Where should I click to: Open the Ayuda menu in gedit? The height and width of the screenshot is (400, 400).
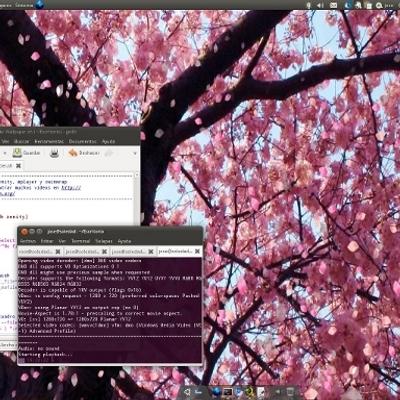pos(108,141)
